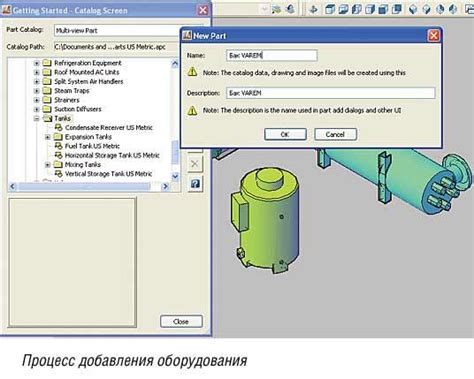This screenshot has width=474, height=379.
Task: Select the Left view cube icon
Action: [356, 9]
